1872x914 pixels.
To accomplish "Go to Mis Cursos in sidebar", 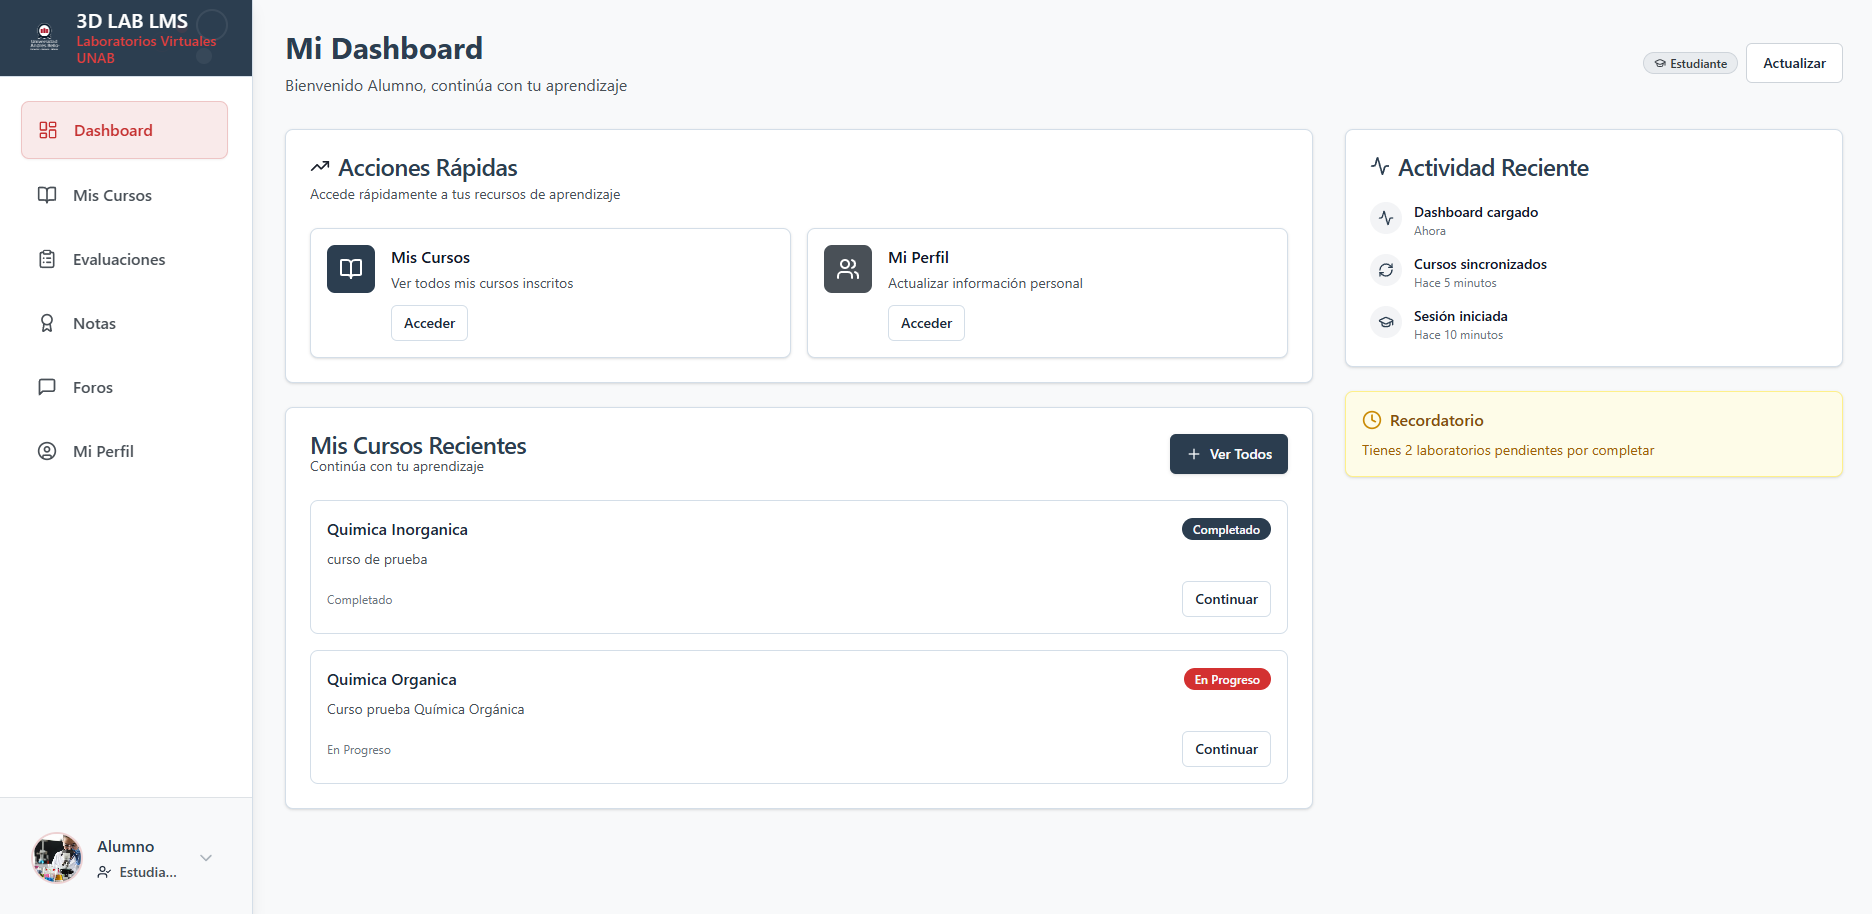I will pyautogui.click(x=112, y=195).
